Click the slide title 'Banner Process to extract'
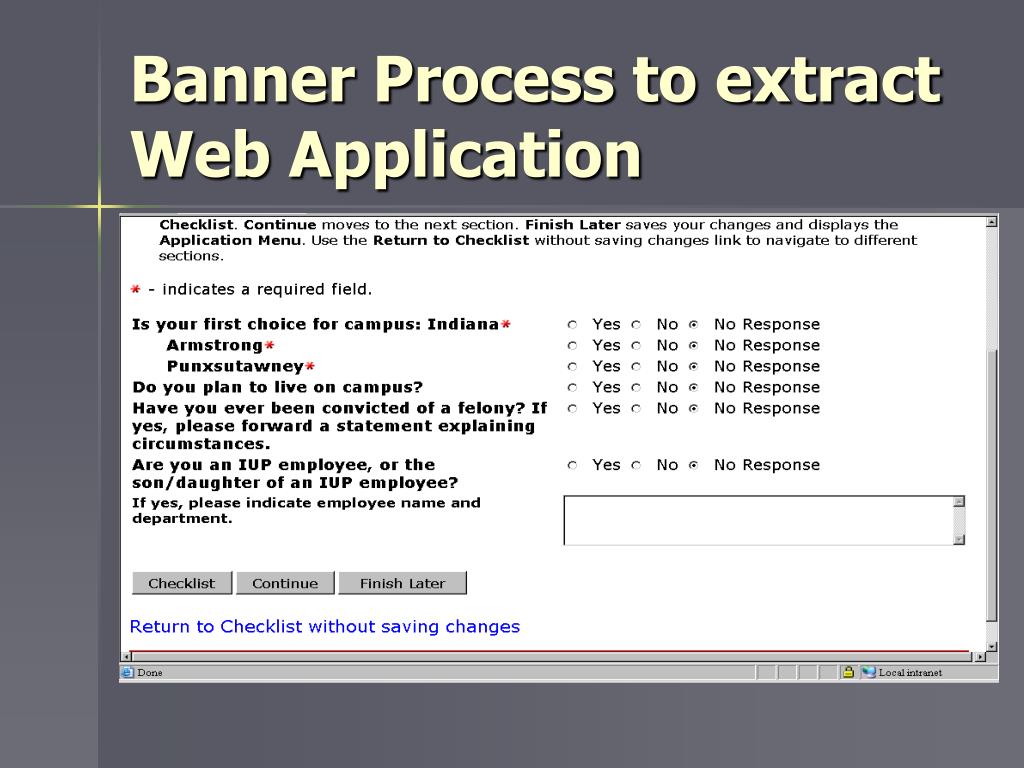The width and height of the screenshot is (1024, 768). click(x=536, y=79)
